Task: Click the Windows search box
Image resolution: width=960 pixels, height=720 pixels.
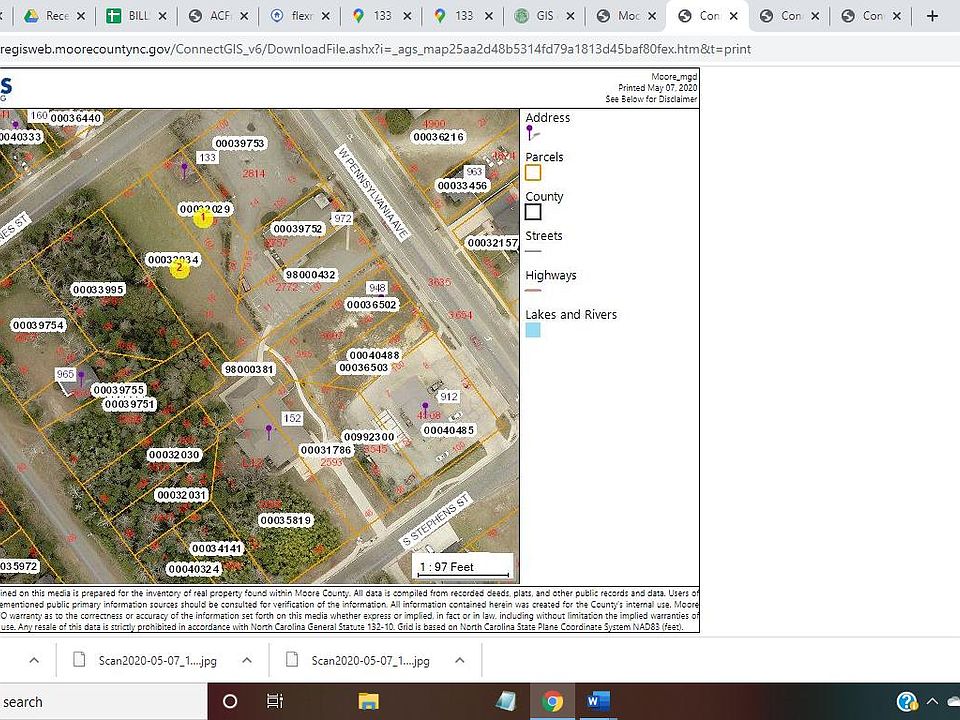Action: 103,702
